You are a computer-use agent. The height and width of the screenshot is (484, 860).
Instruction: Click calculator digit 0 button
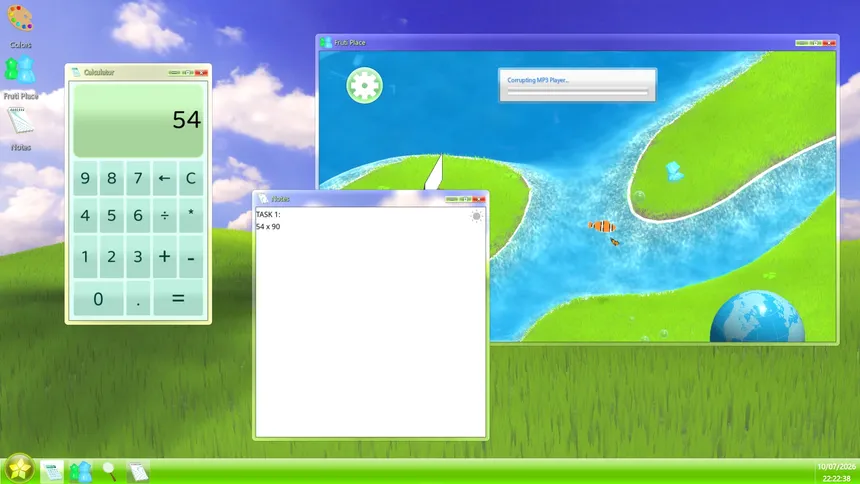pos(98,299)
